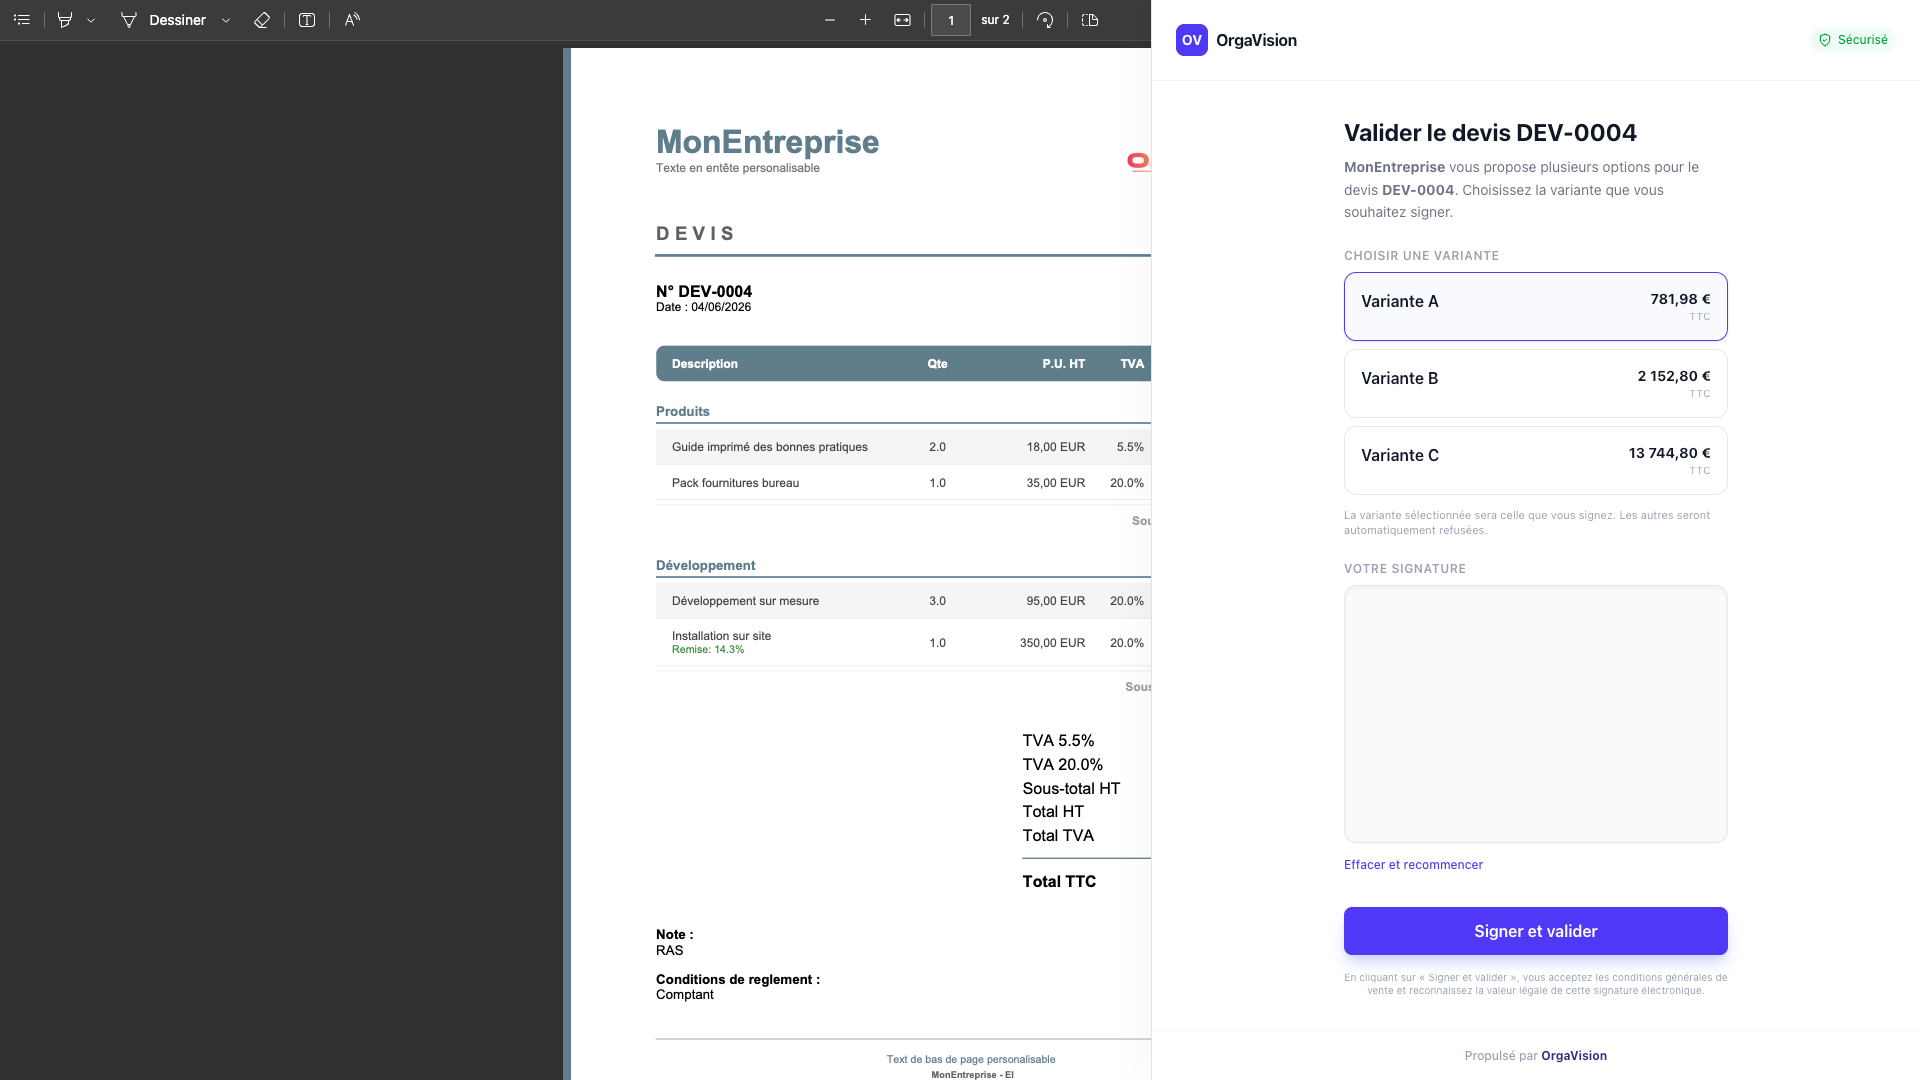Open the table of contents list icon
This screenshot has width=1920, height=1080.
(x=22, y=20)
